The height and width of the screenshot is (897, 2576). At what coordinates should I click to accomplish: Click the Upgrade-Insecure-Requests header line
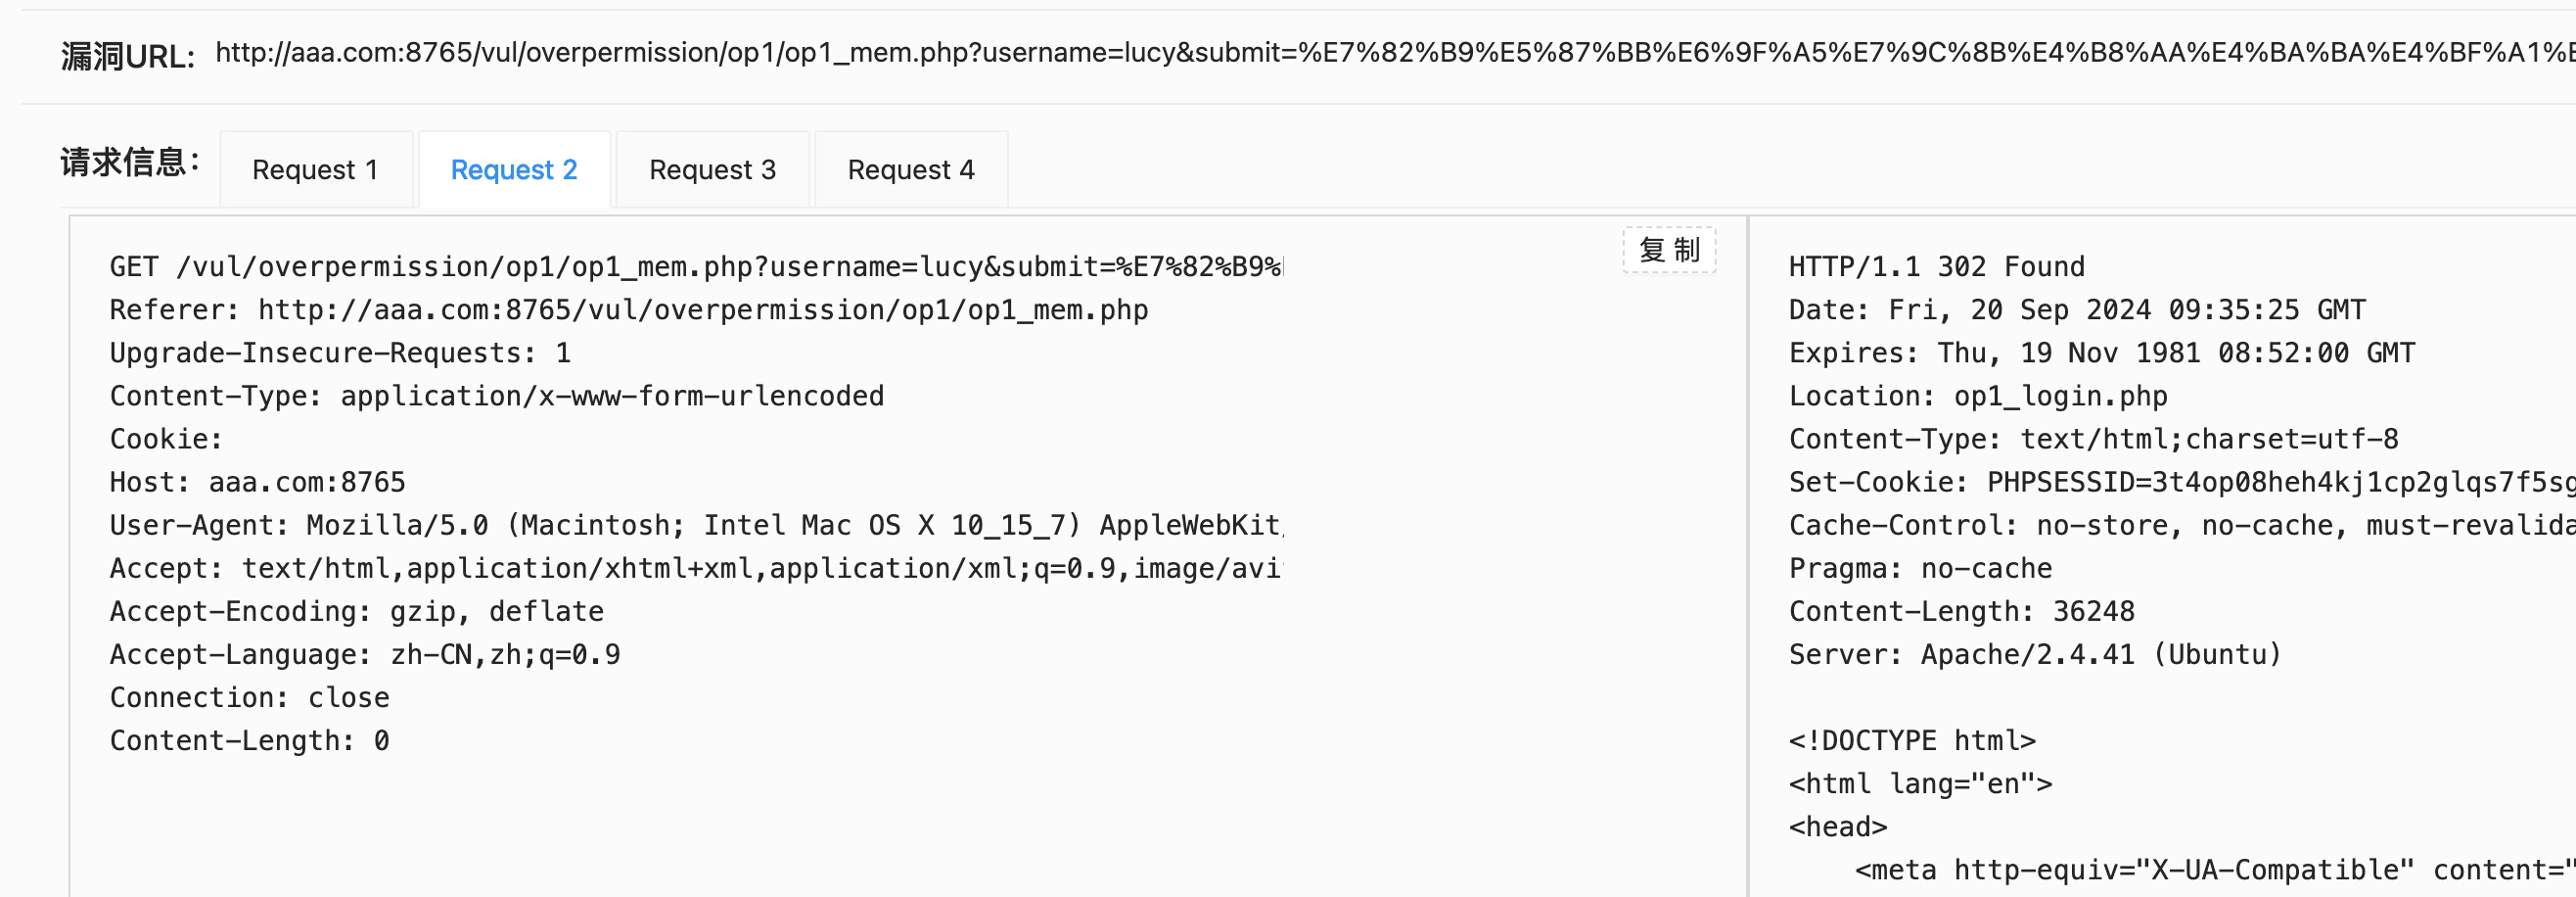(x=340, y=353)
